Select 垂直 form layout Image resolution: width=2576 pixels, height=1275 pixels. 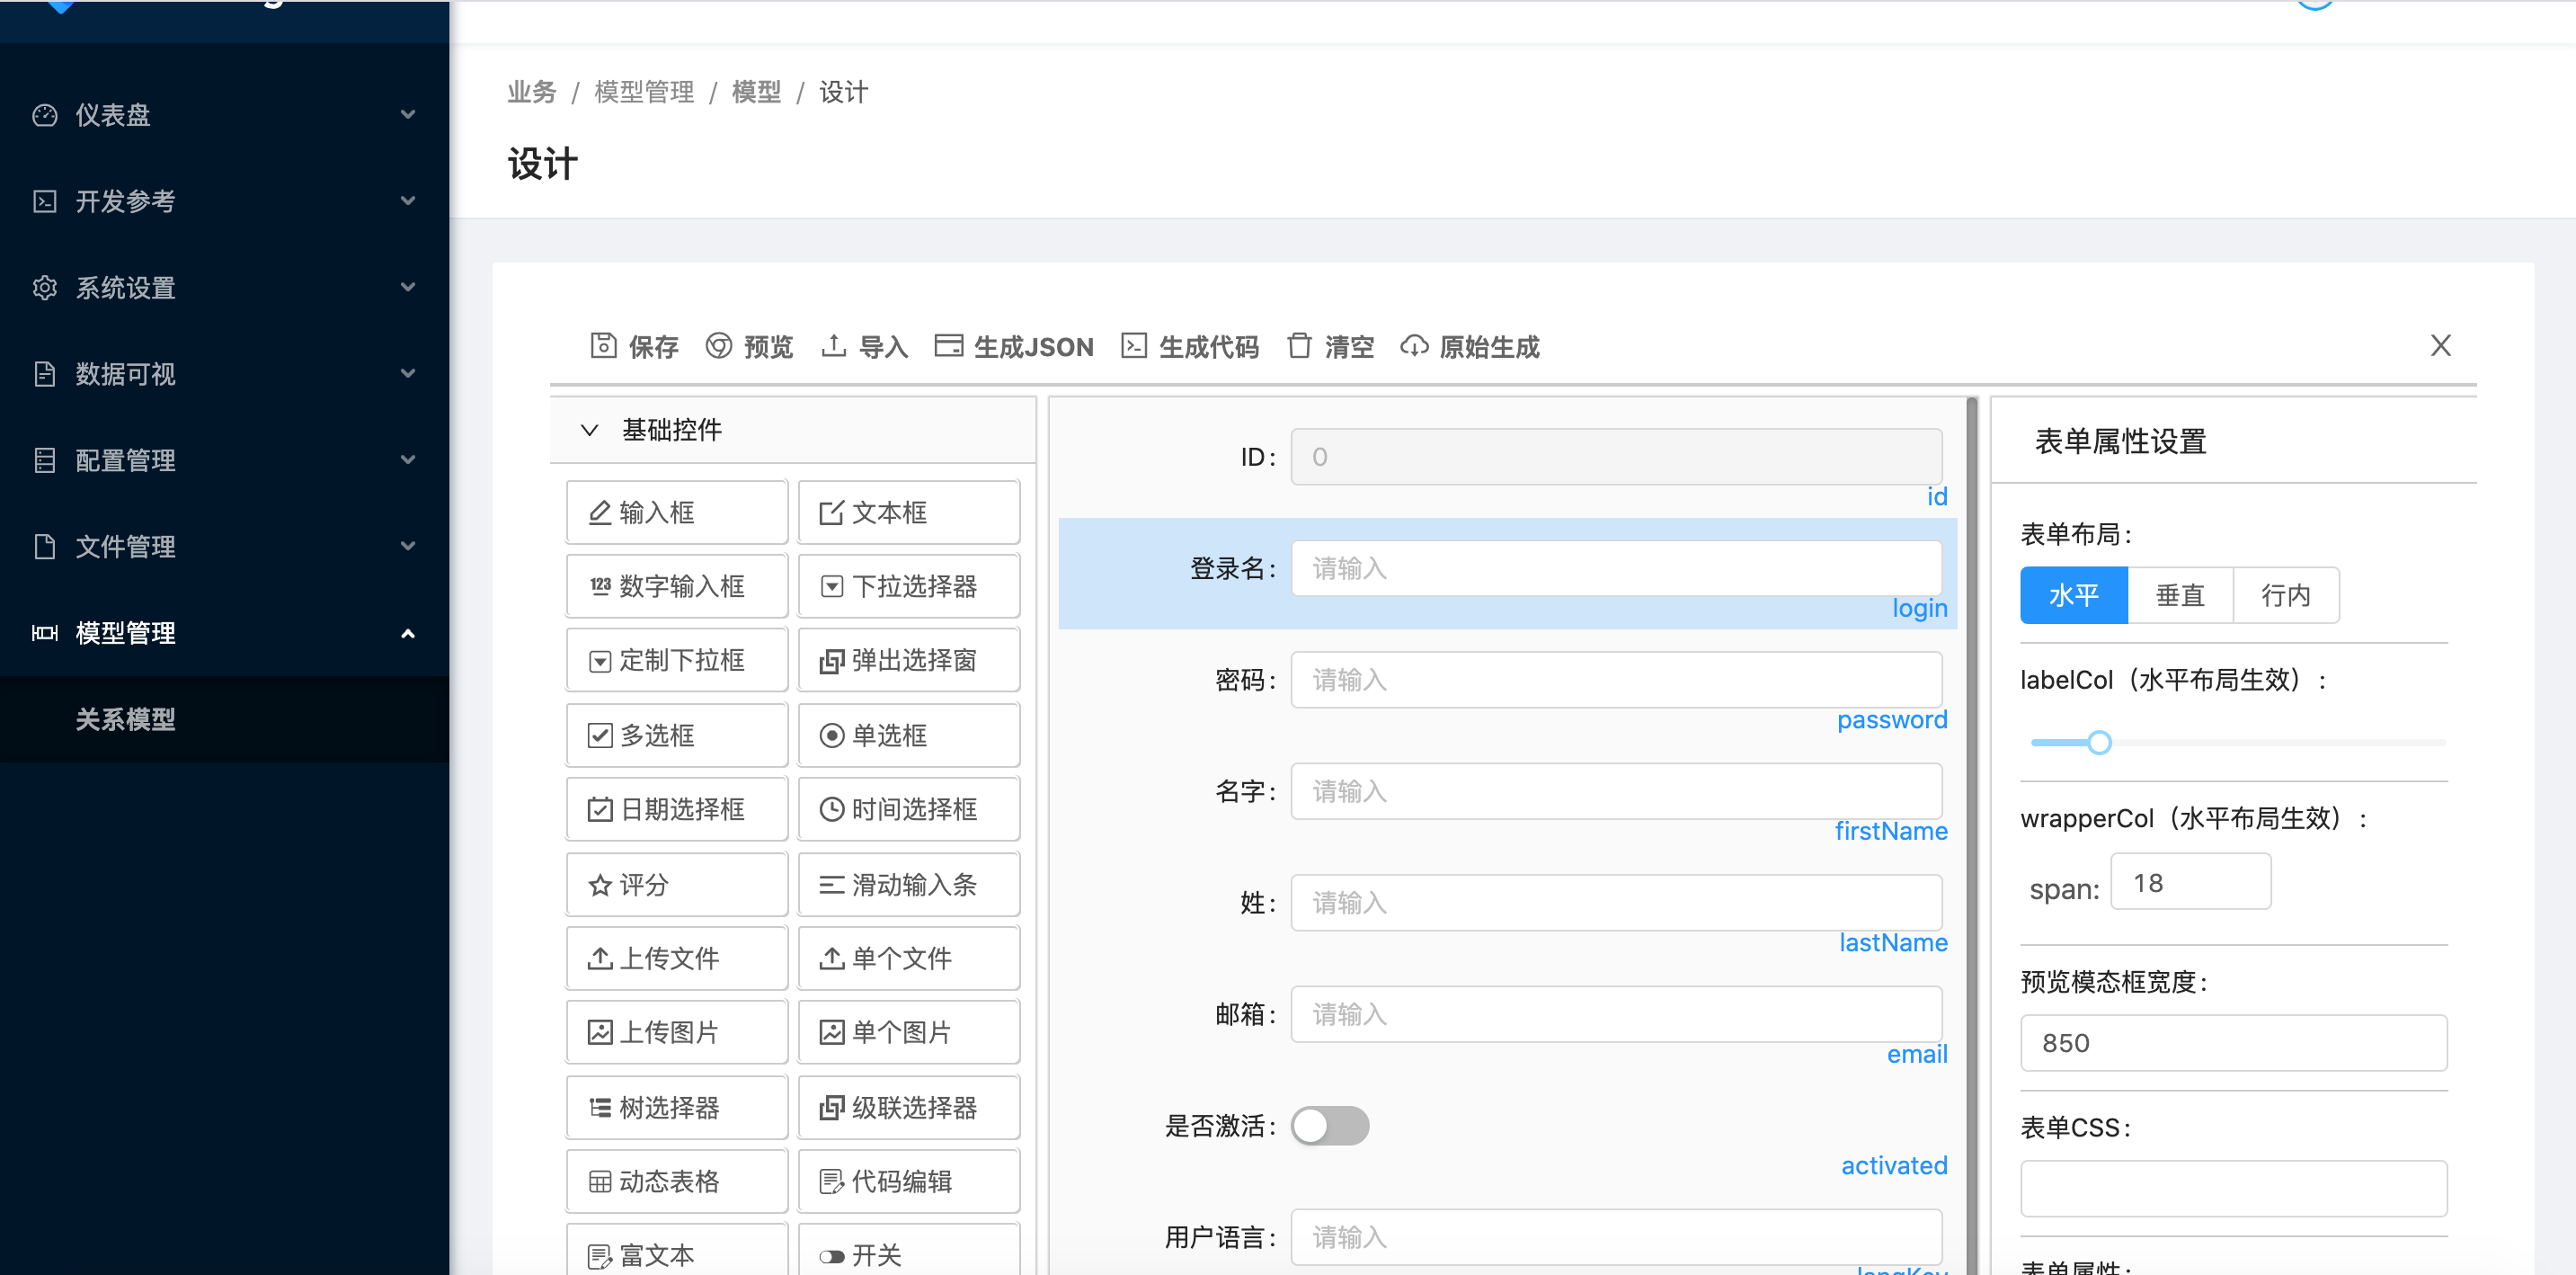(2180, 595)
